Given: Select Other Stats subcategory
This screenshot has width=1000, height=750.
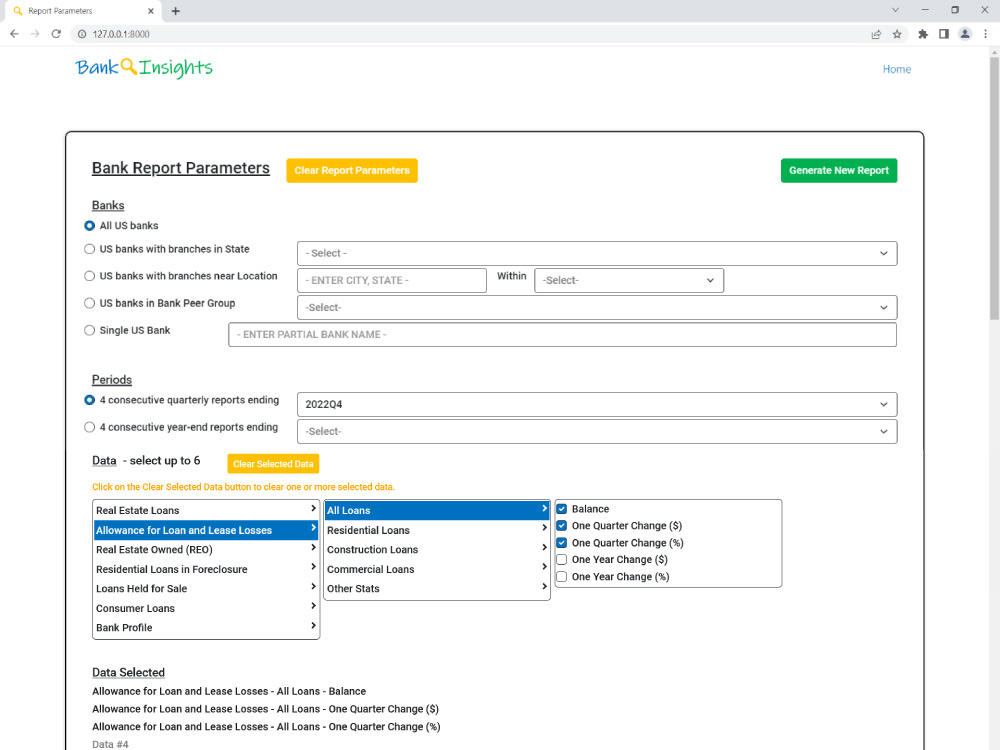Looking at the screenshot, I should pyautogui.click(x=437, y=588).
